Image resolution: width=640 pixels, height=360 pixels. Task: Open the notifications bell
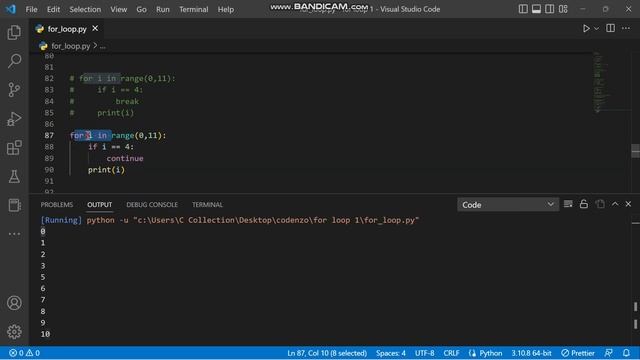pos(626,353)
